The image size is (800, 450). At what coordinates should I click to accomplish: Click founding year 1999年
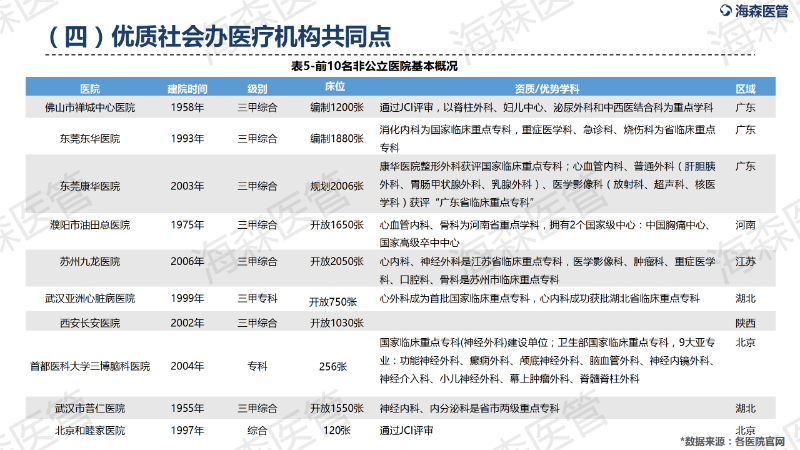(x=187, y=298)
